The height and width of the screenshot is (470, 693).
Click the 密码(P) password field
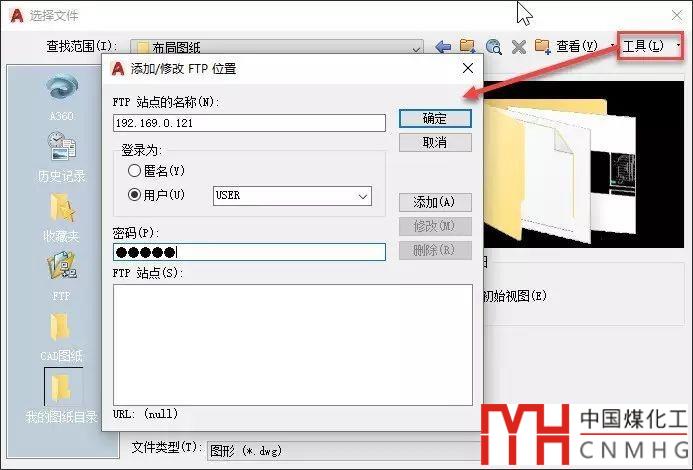click(x=249, y=252)
